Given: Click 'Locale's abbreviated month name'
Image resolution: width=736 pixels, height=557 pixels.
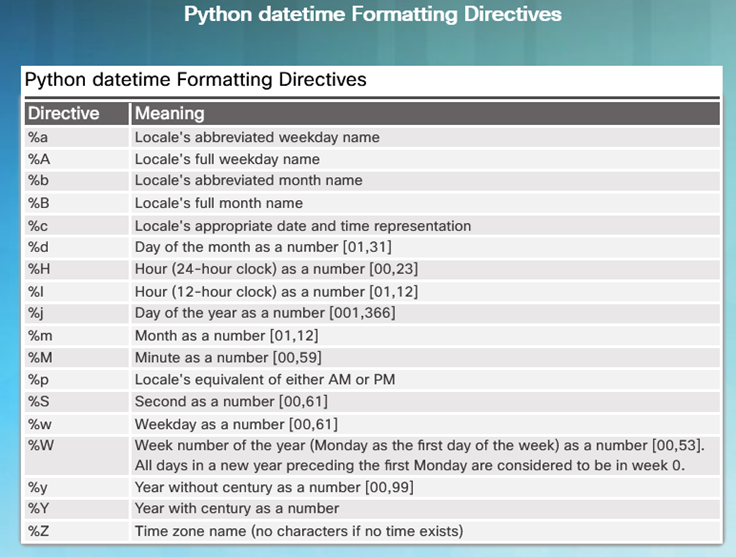Looking at the screenshot, I should click(248, 180).
